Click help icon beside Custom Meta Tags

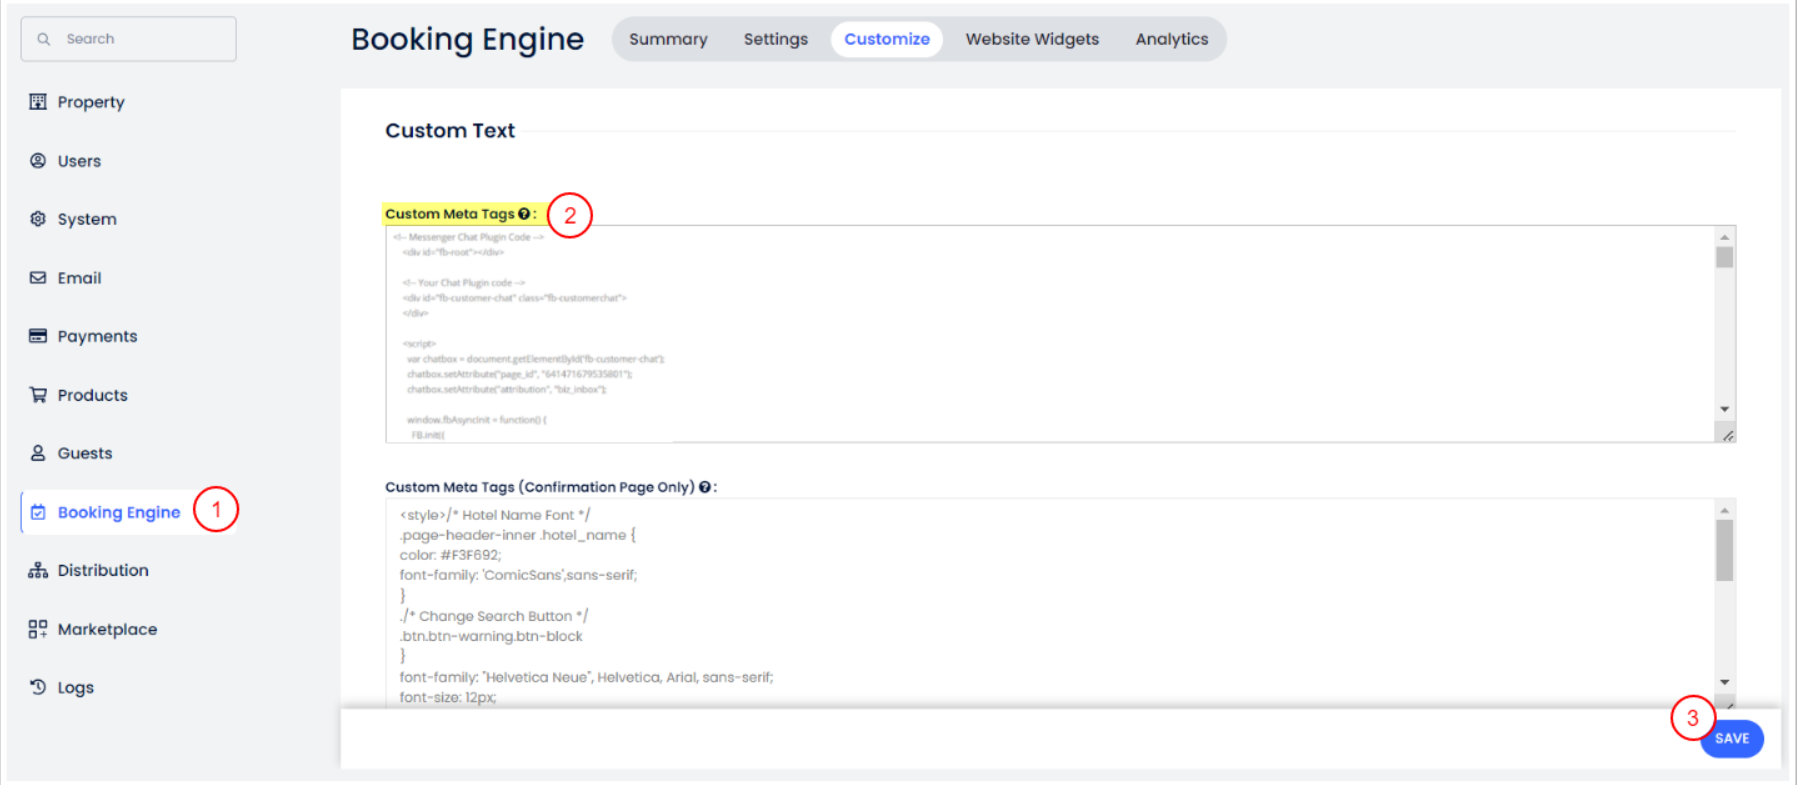(524, 214)
